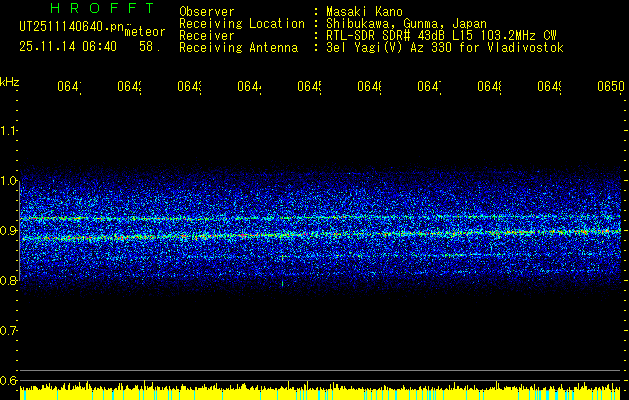Click the 'Receiving Antenna' label
Viewport: 629px width, 400px height.
[238, 48]
